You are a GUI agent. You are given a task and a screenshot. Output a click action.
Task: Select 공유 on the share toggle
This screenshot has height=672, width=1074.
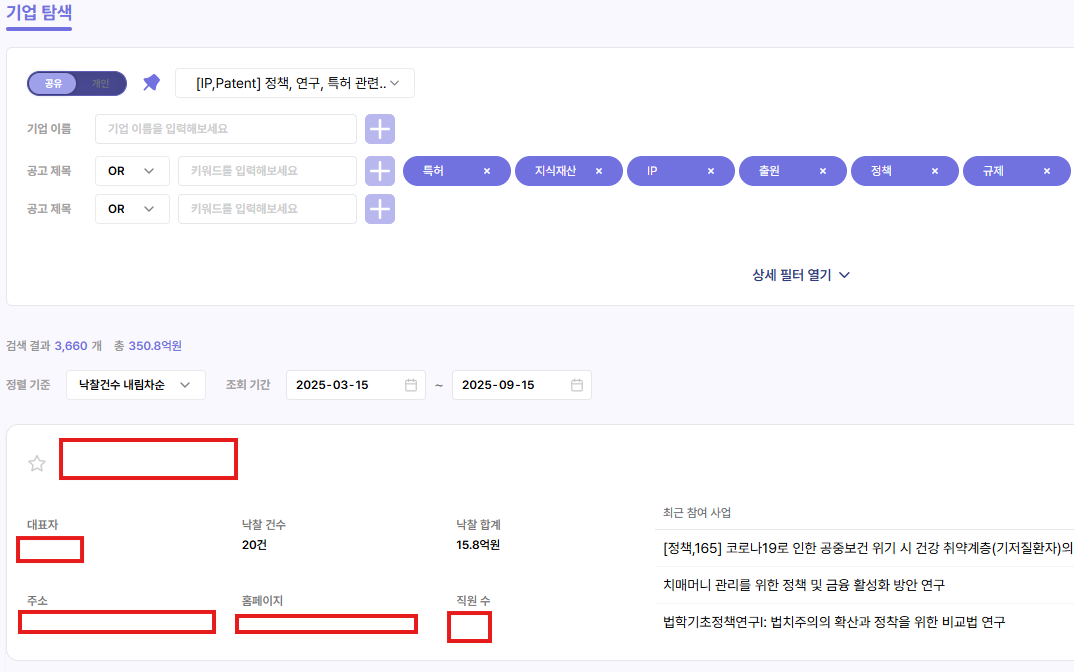pyautogui.click(x=52, y=83)
